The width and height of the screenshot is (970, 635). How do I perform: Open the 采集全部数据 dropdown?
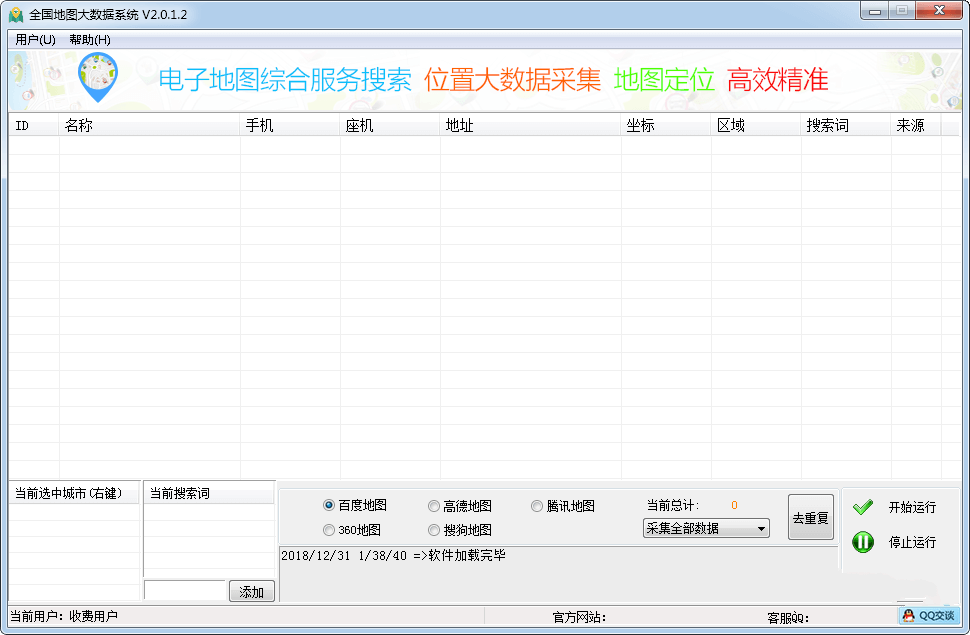click(x=706, y=529)
